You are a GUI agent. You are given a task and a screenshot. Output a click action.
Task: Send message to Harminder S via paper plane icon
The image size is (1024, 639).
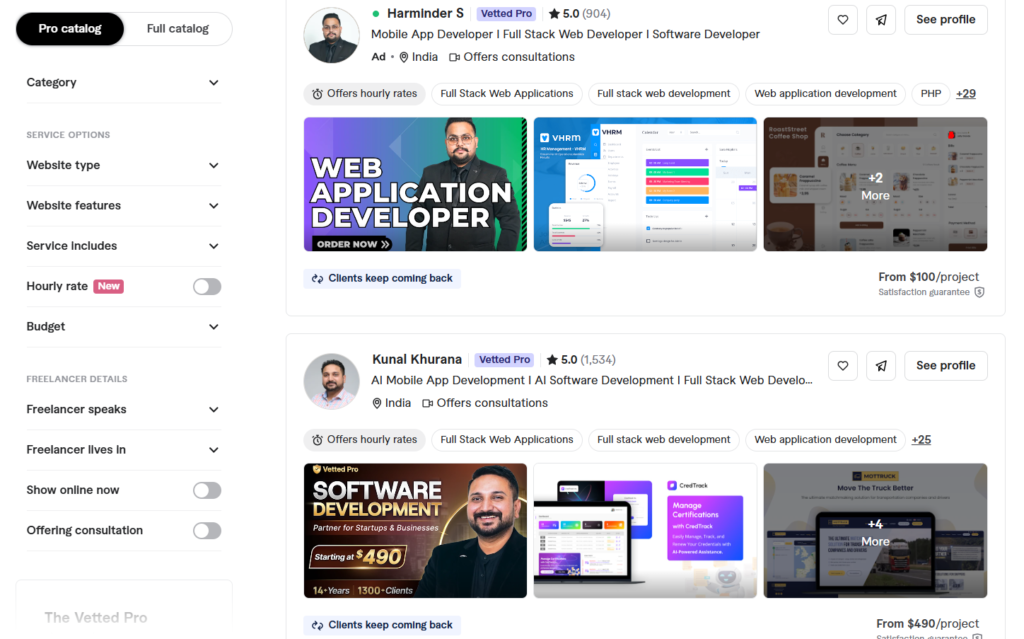click(881, 20)
